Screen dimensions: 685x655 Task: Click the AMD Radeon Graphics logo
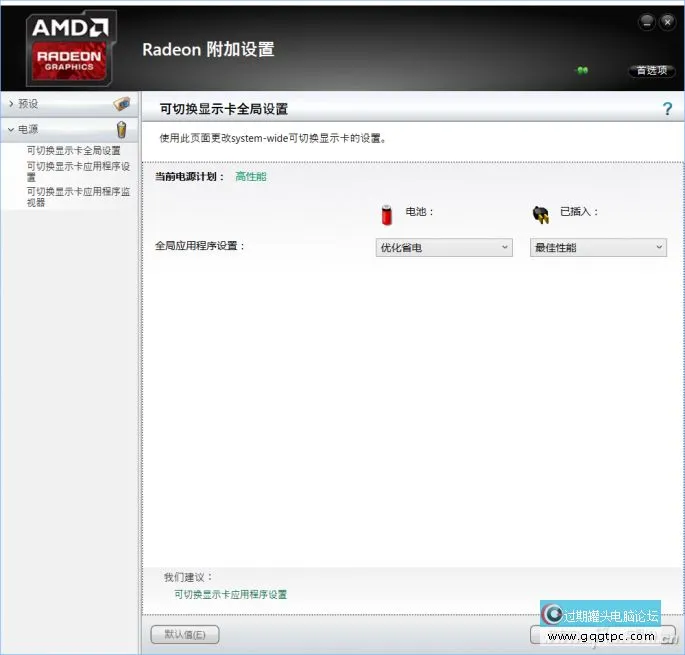[71, 47]
